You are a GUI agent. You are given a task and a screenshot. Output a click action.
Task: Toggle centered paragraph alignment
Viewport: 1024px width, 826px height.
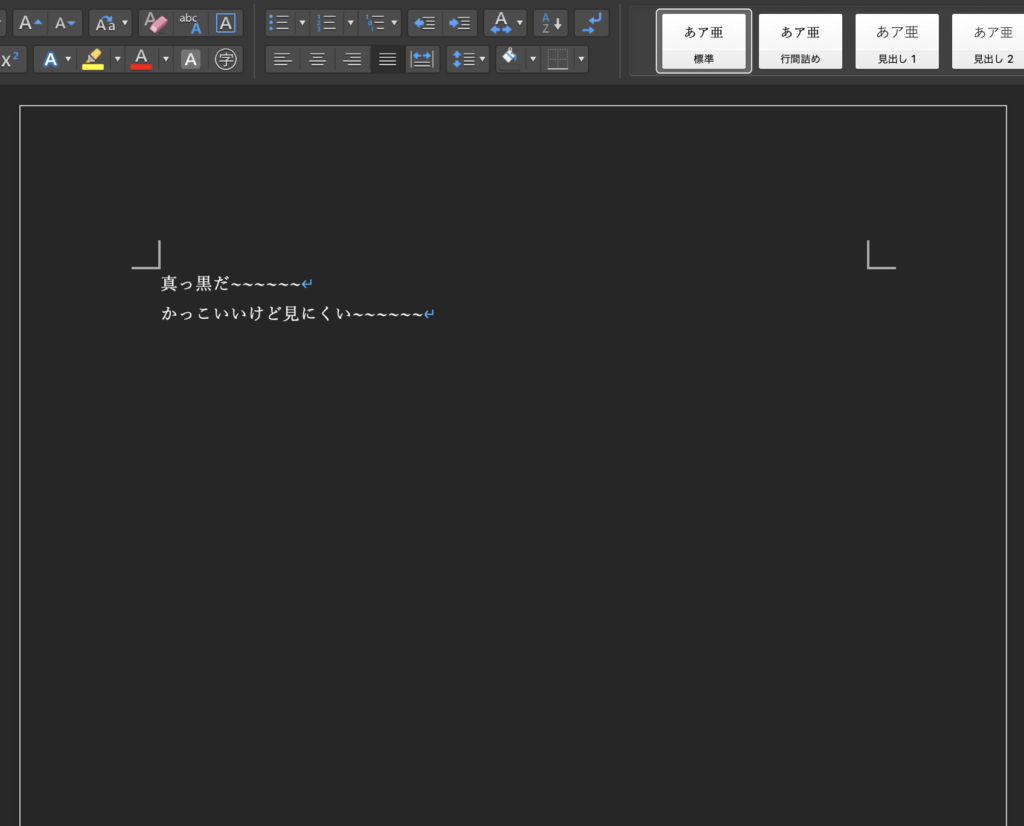click(317, 58)
